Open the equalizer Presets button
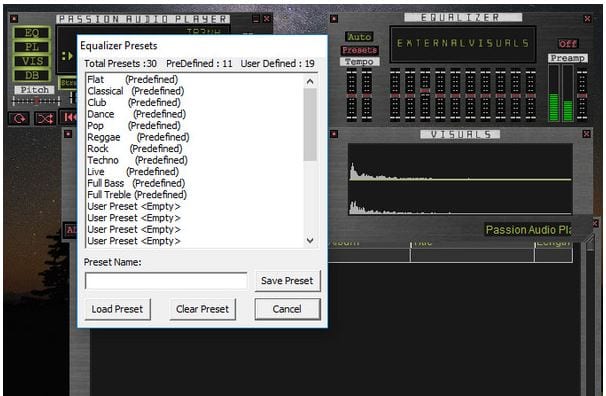Screen dimensions: 606x396 (x=359, y=50)
